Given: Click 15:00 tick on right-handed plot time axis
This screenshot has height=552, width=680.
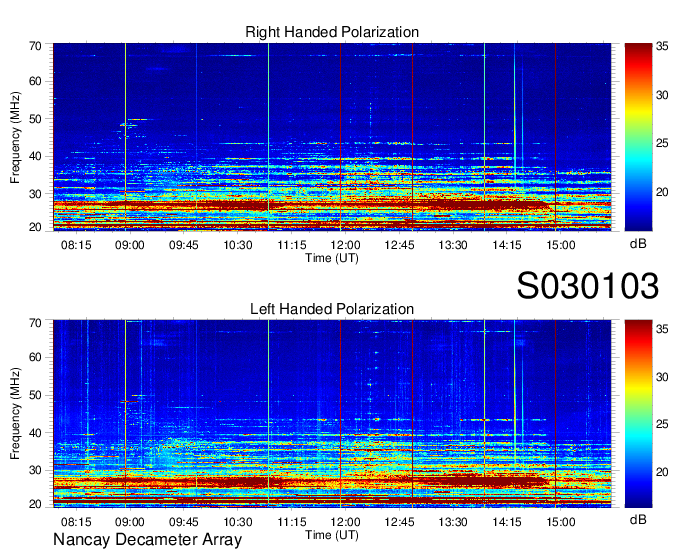Looking at the screenshot, I should (560, 245).
